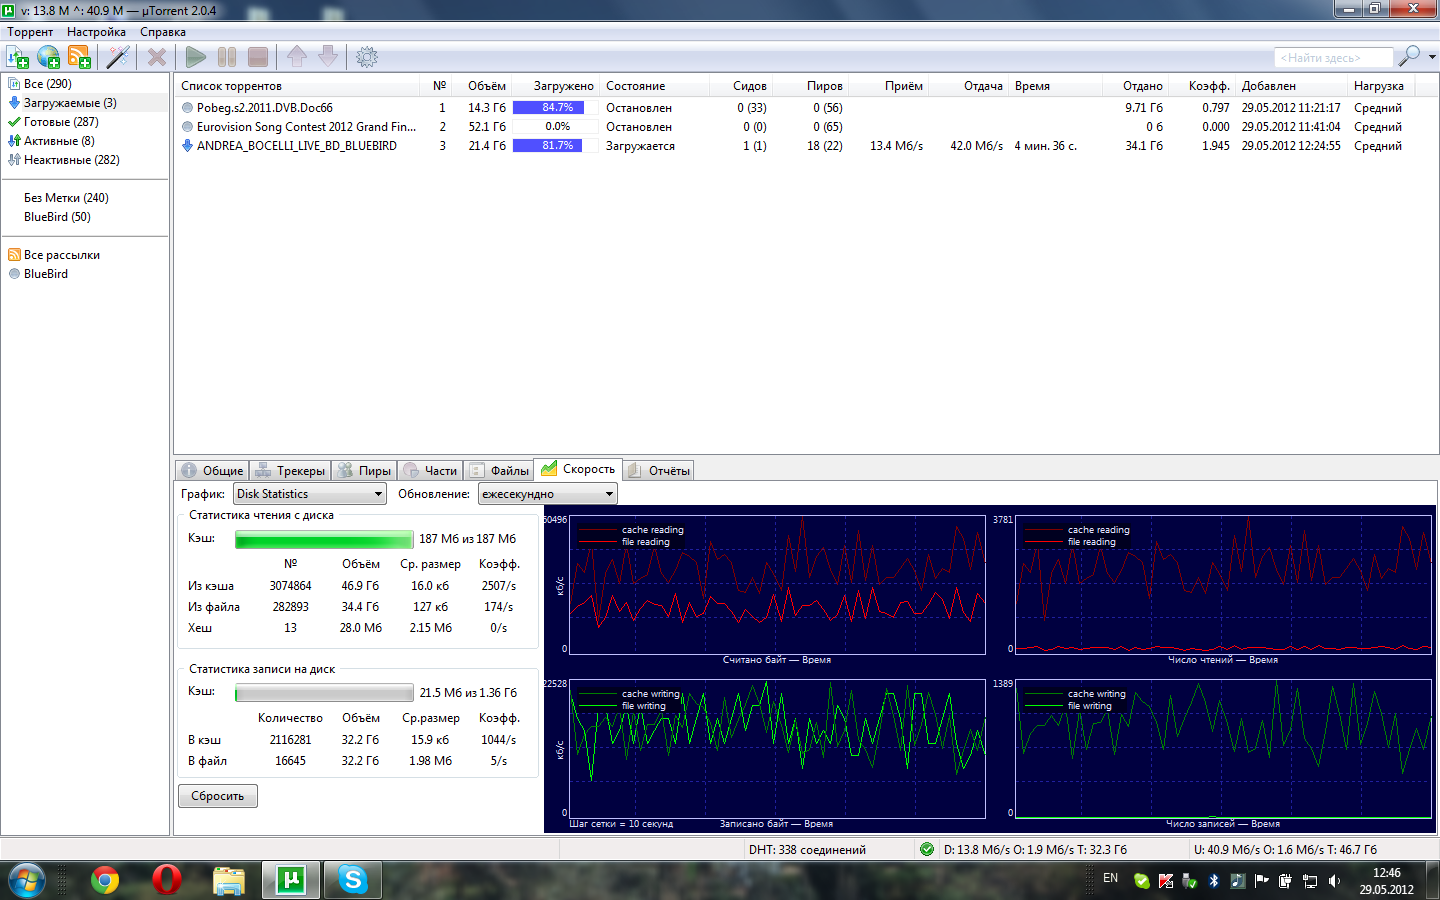Open the Настройка menu
Viewport: 1440px width, 900px height.
[x=96, y=32]
